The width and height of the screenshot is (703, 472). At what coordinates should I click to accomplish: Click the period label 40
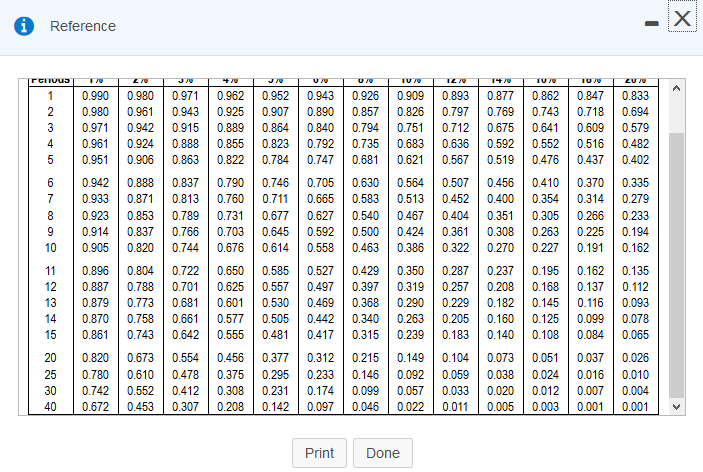pyautogui.click(x=50, y=407)
